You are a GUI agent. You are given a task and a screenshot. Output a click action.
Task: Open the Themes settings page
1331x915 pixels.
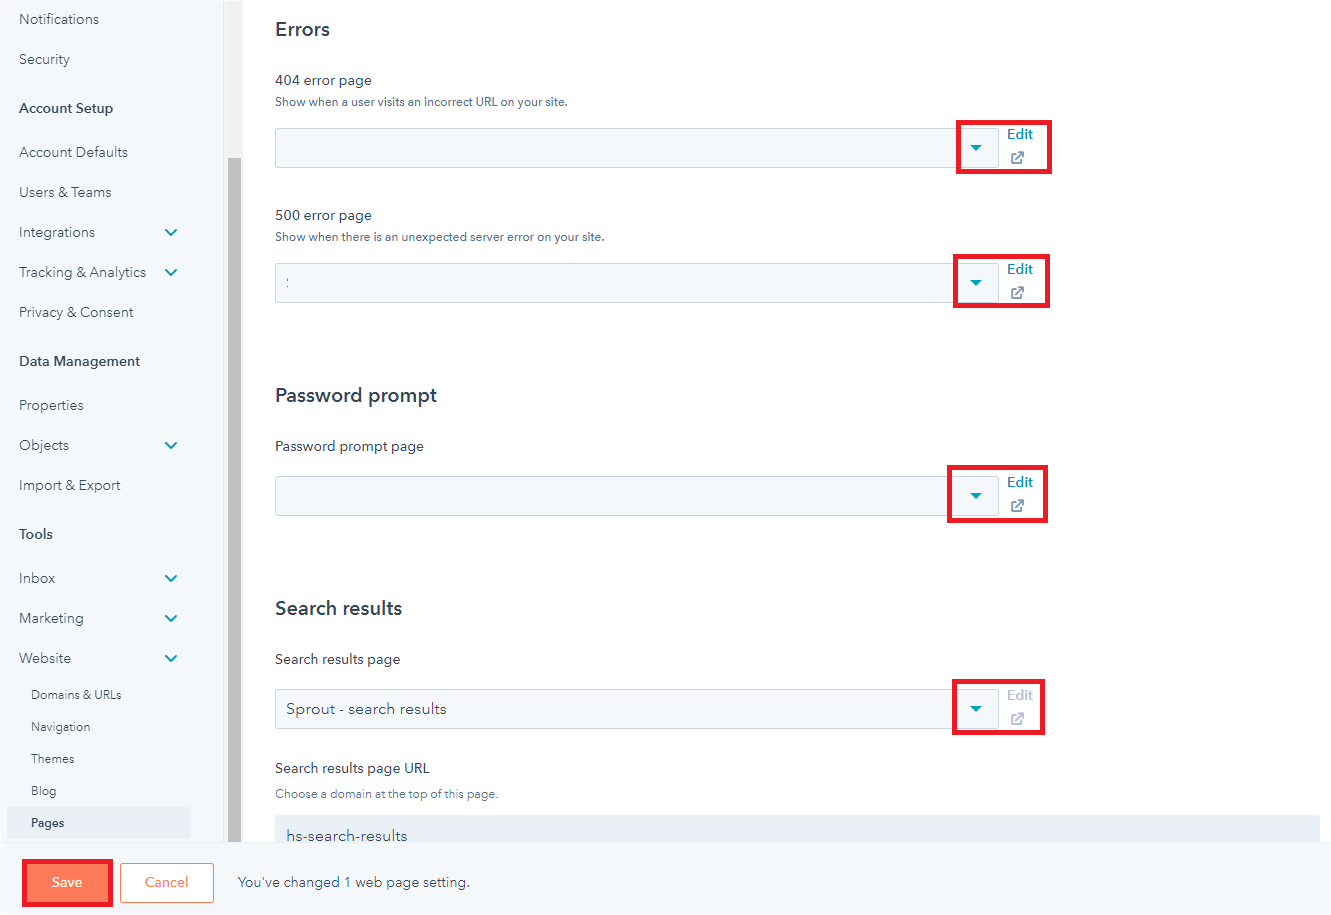pos(53,759)
